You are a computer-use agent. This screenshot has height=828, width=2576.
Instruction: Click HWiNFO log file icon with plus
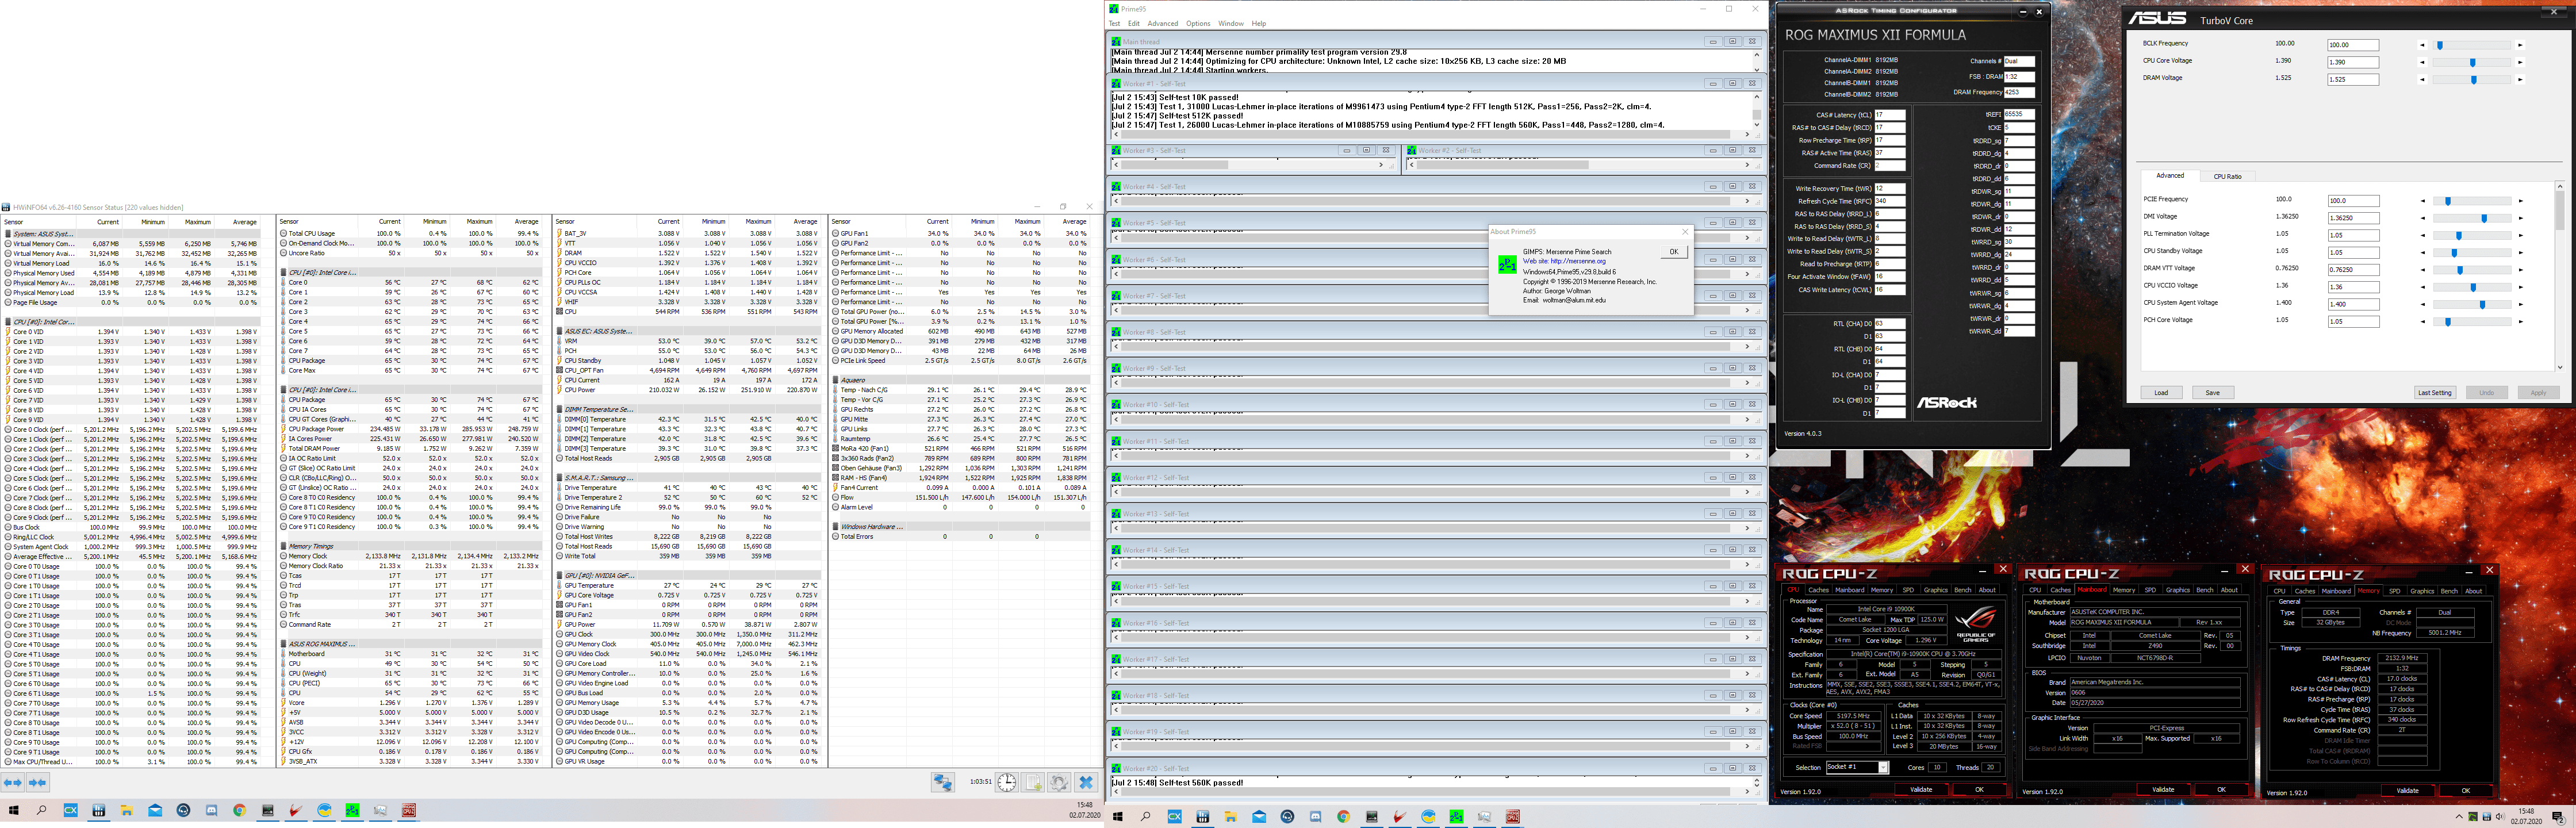coord(1034,783)
